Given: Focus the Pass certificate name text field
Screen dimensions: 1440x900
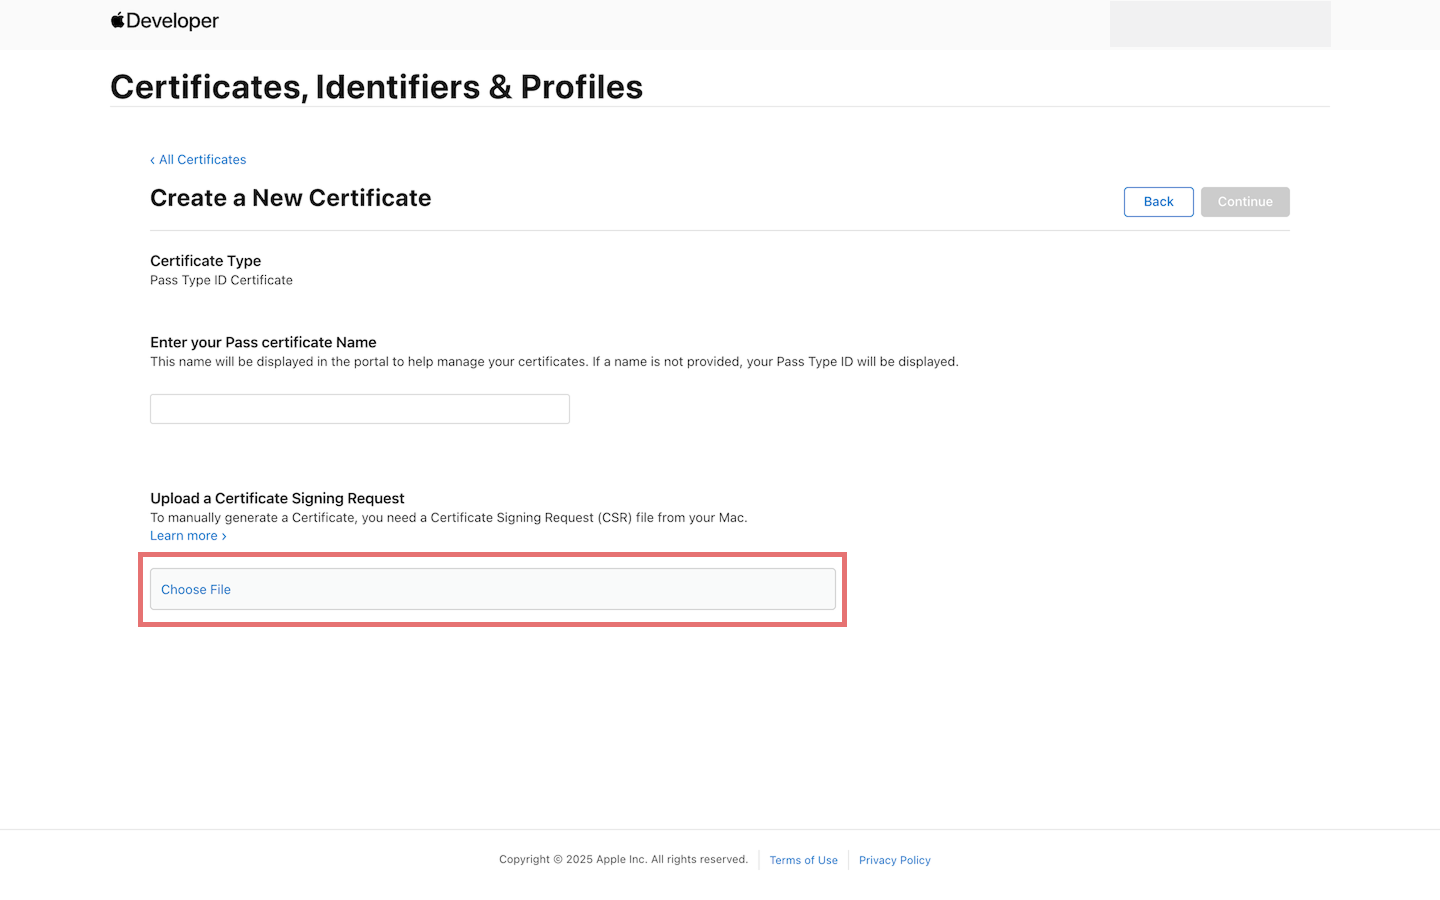Looking at the screenshot, I should (360, 409).
